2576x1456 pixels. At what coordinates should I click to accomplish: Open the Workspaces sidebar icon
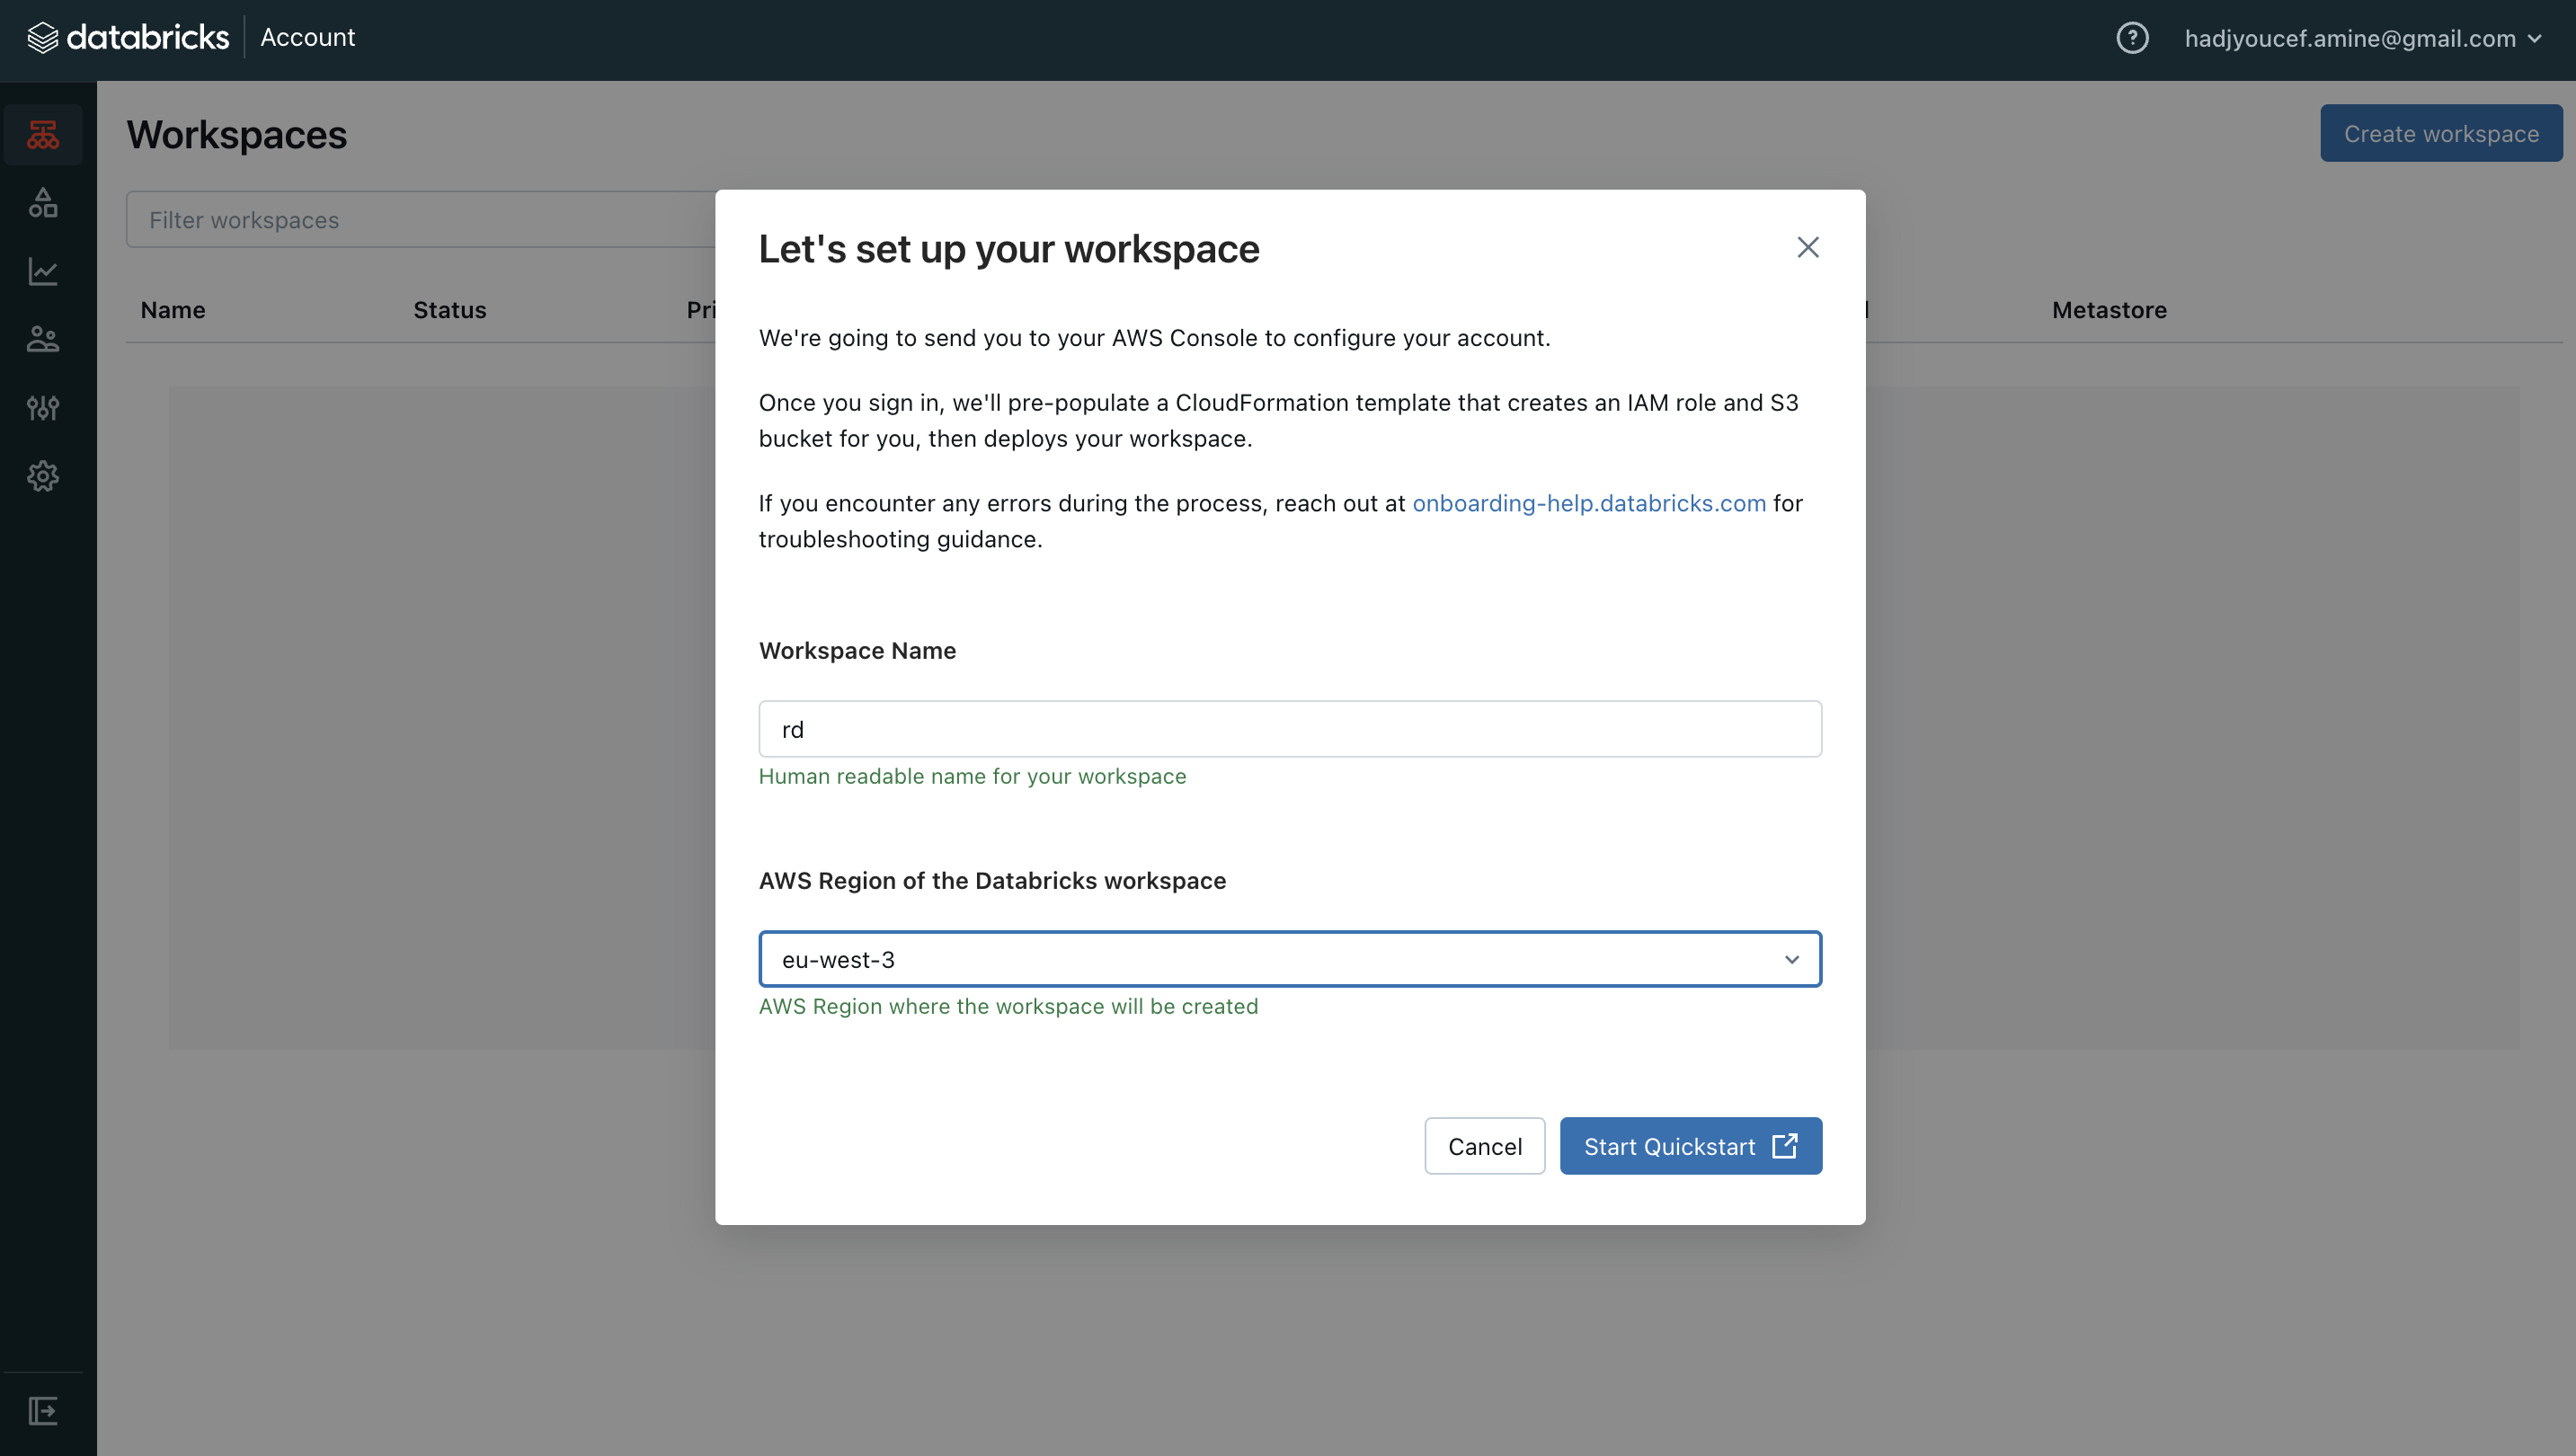(x=43, y=135)
